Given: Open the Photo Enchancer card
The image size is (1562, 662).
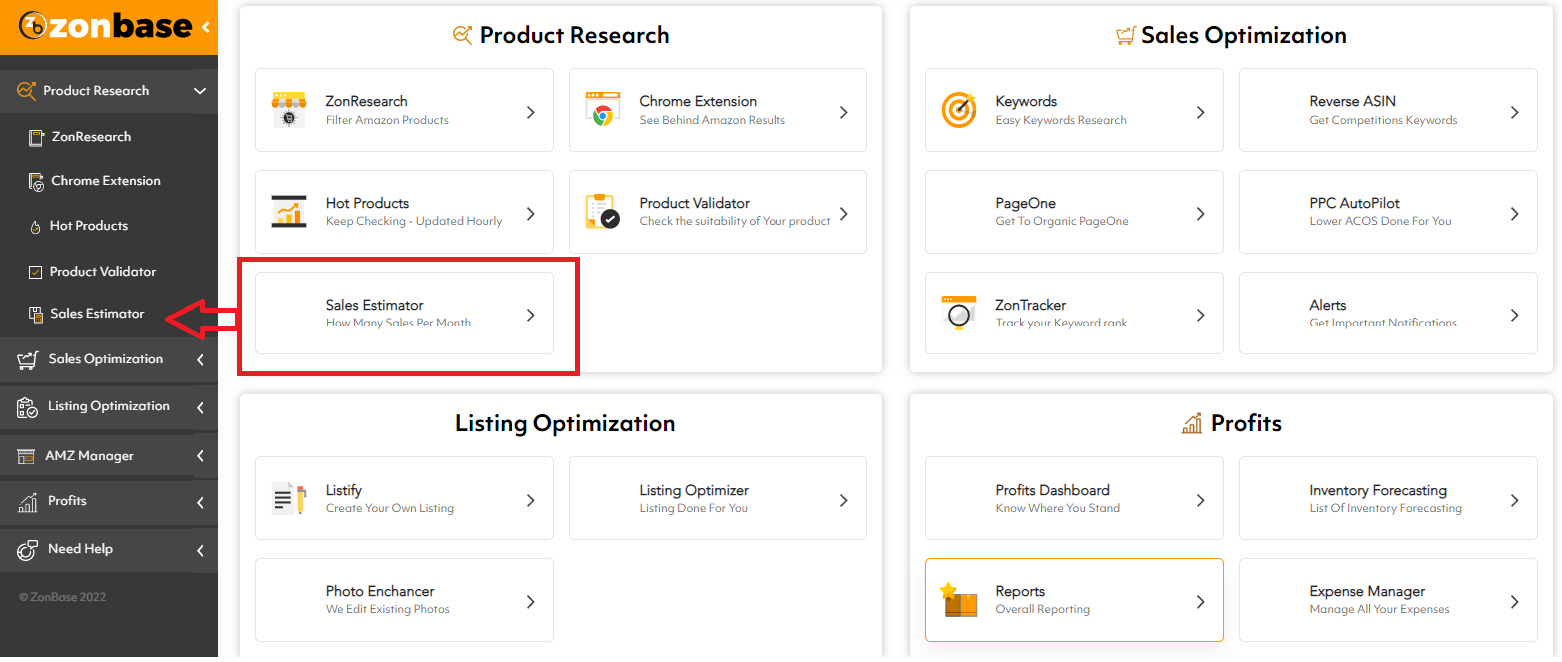Looking at the screenshot, I should (x=404, y=599).
